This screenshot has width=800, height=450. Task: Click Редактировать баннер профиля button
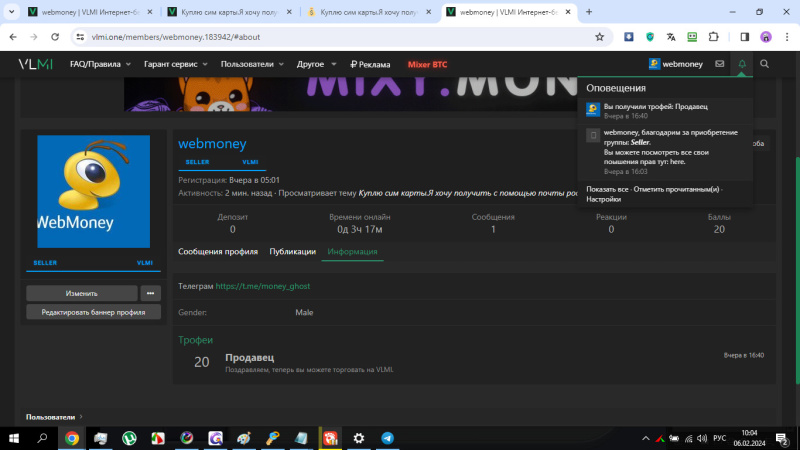[93, 312]
